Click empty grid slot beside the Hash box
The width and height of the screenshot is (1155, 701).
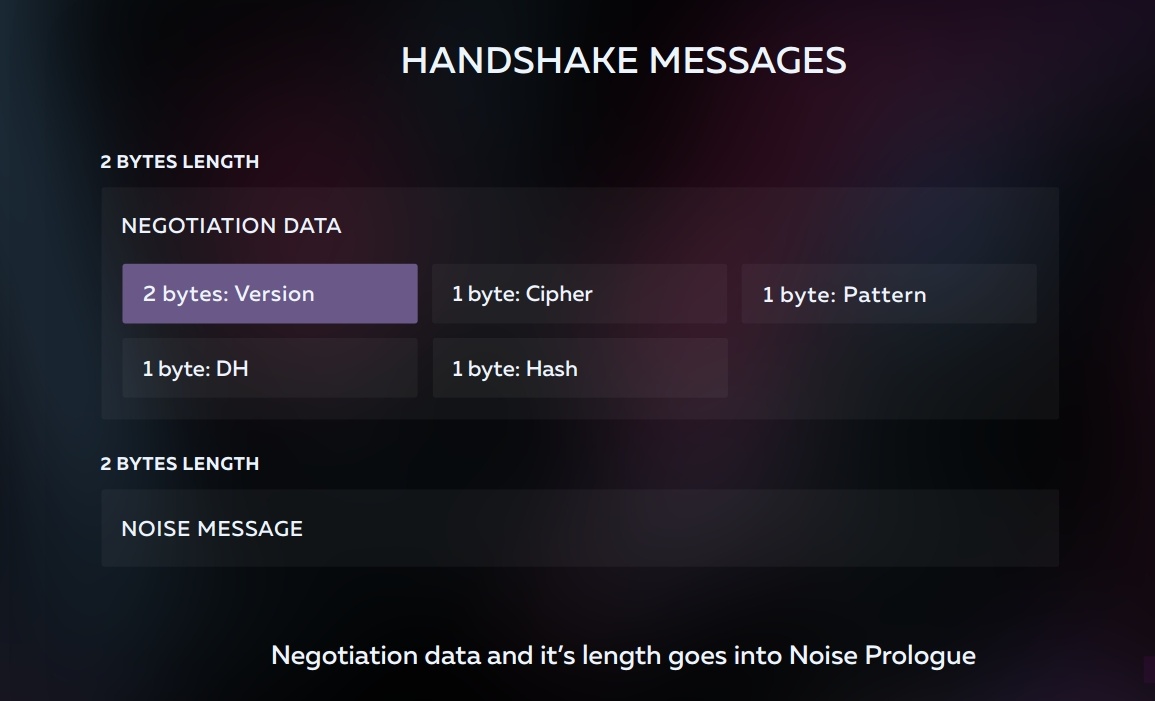tap(889, 368)
